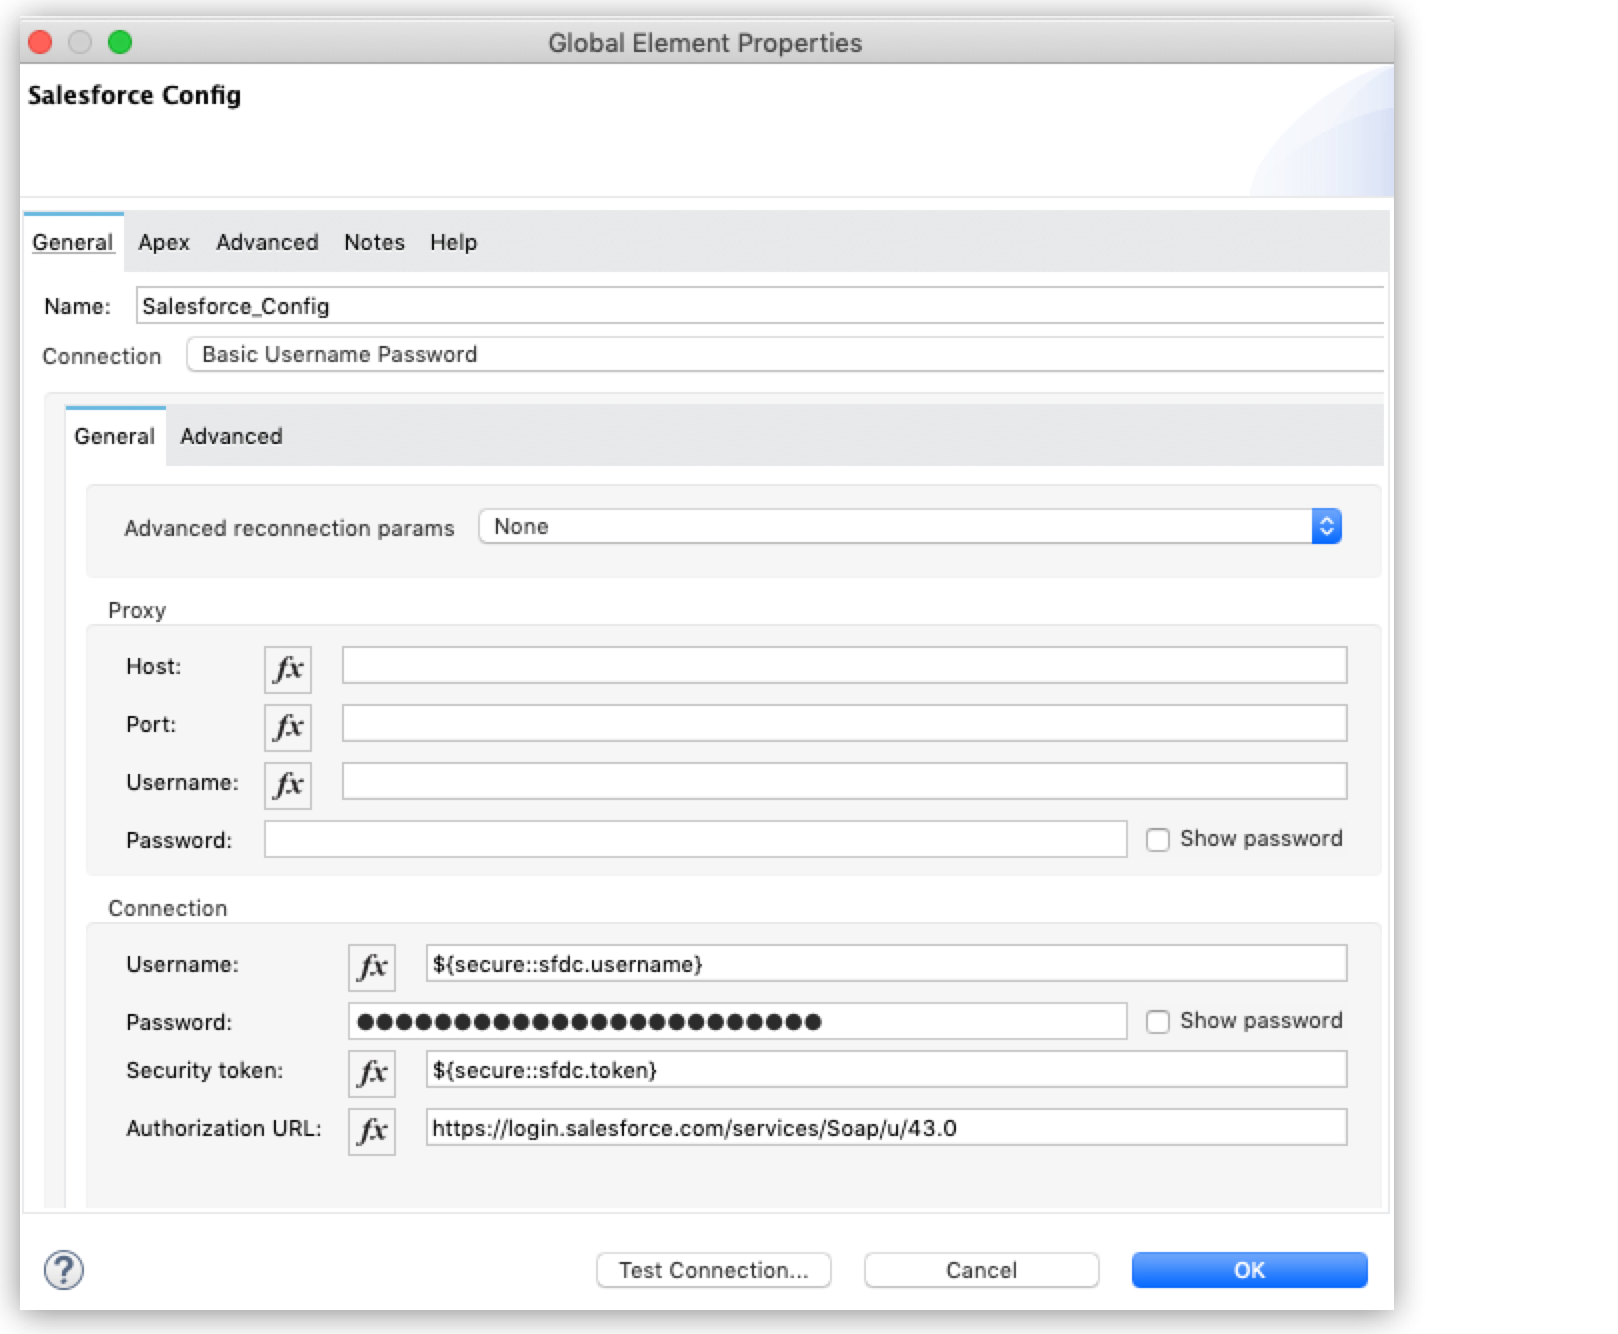Toggle Show password beside the masked password field
This screenshot has width=1618, height=1334.
(1158, 1021)
